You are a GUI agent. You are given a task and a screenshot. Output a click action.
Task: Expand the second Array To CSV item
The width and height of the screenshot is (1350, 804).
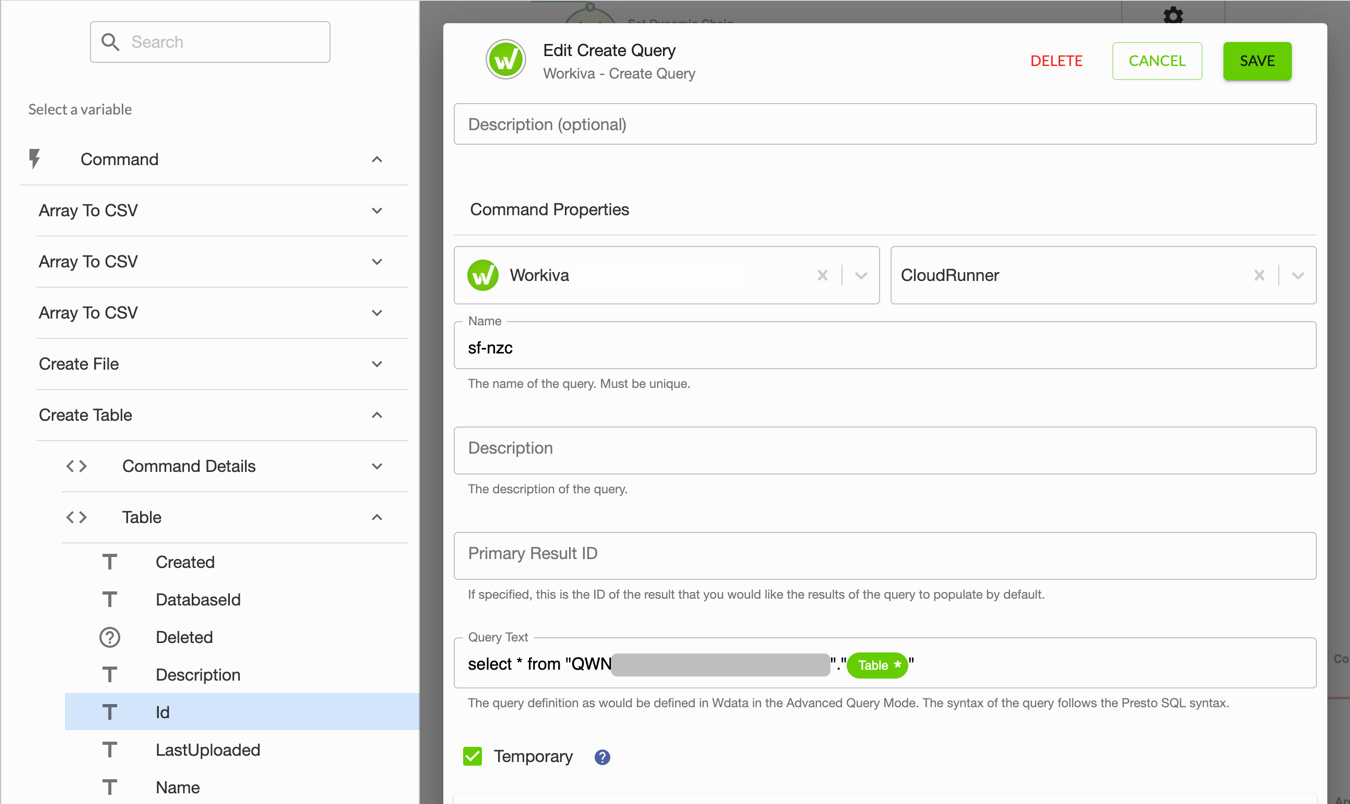[377, 261]
